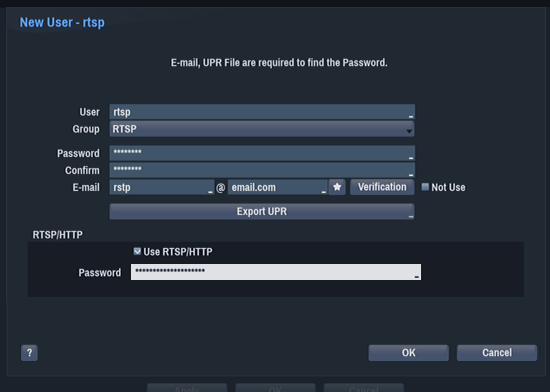550x392 pixels.
Task: Click the RTSP/HTTP section heading
Action: click(x=58, y=235)
